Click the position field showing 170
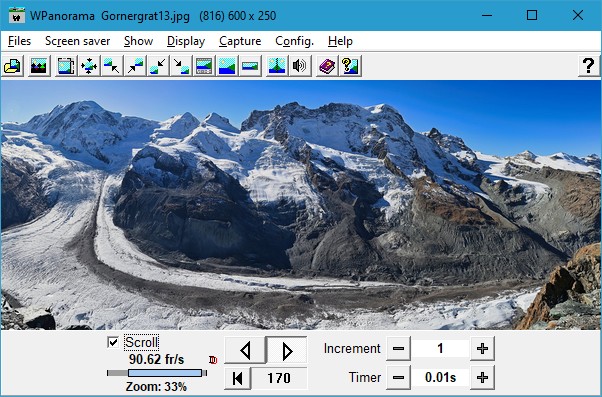Viewport: 602px width, 397px height. (279, 378)
